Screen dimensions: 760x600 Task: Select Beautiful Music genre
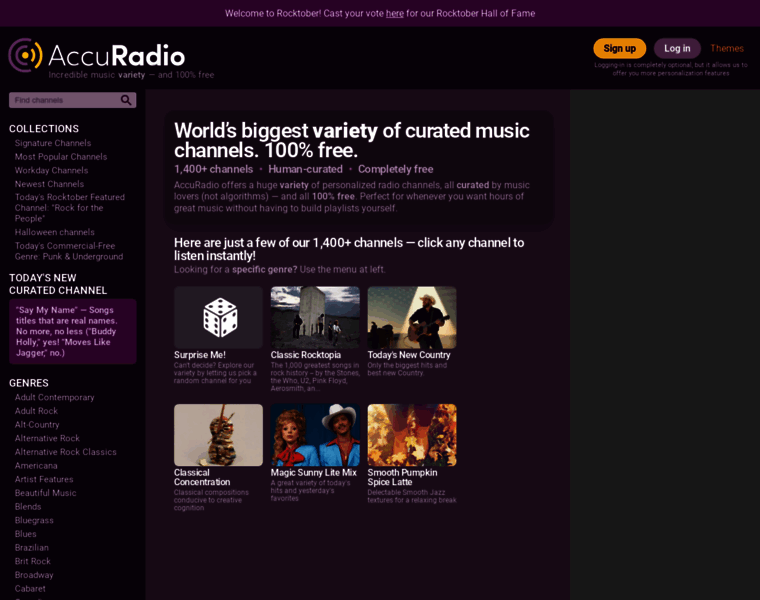point(45,492)
